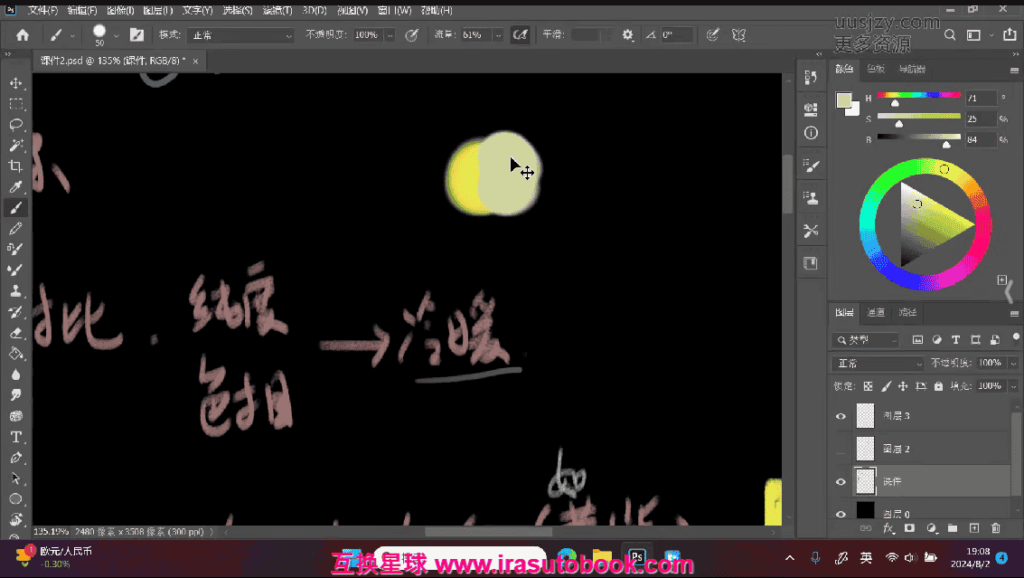This screenshot has height=578, width=1024.
Task: Select the Paint Bucket tool
Action: 16,353
